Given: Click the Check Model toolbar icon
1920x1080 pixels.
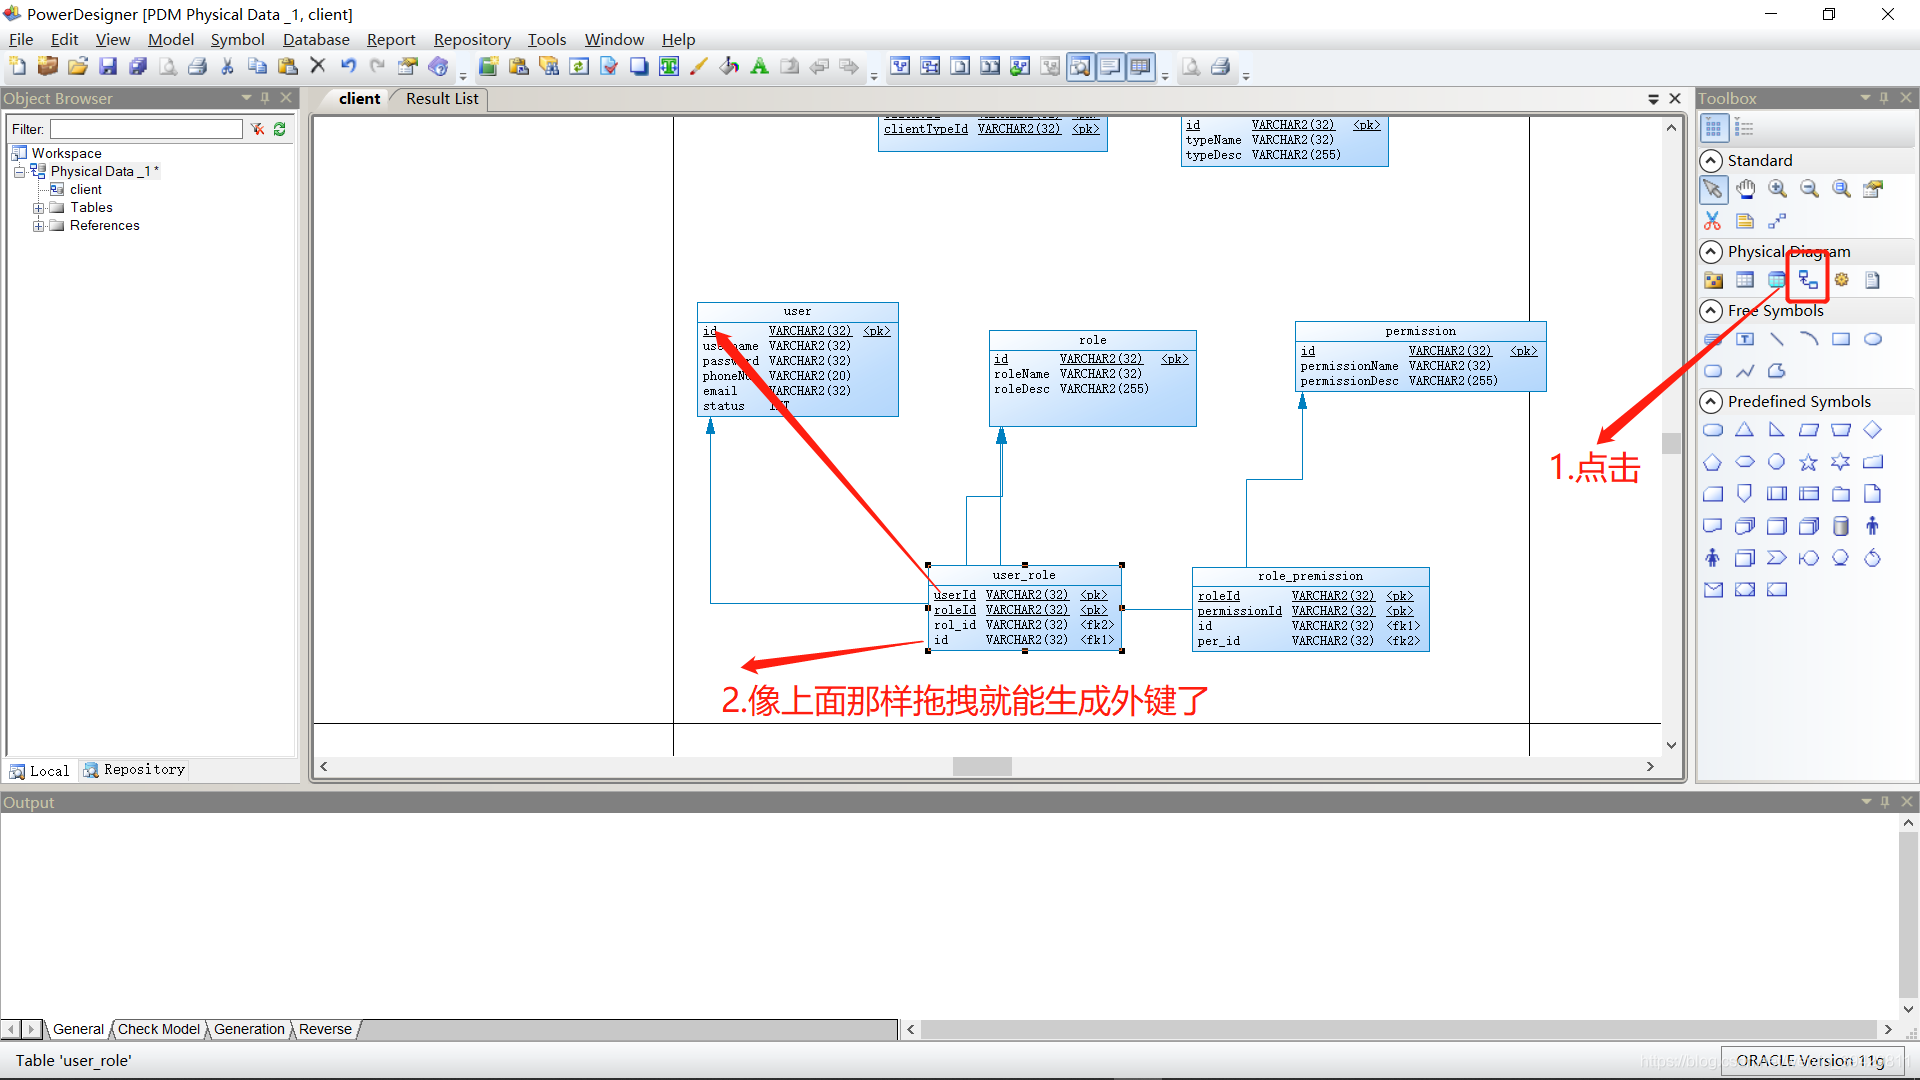Looking at the screenshot, I should click(x=609, y=66).
